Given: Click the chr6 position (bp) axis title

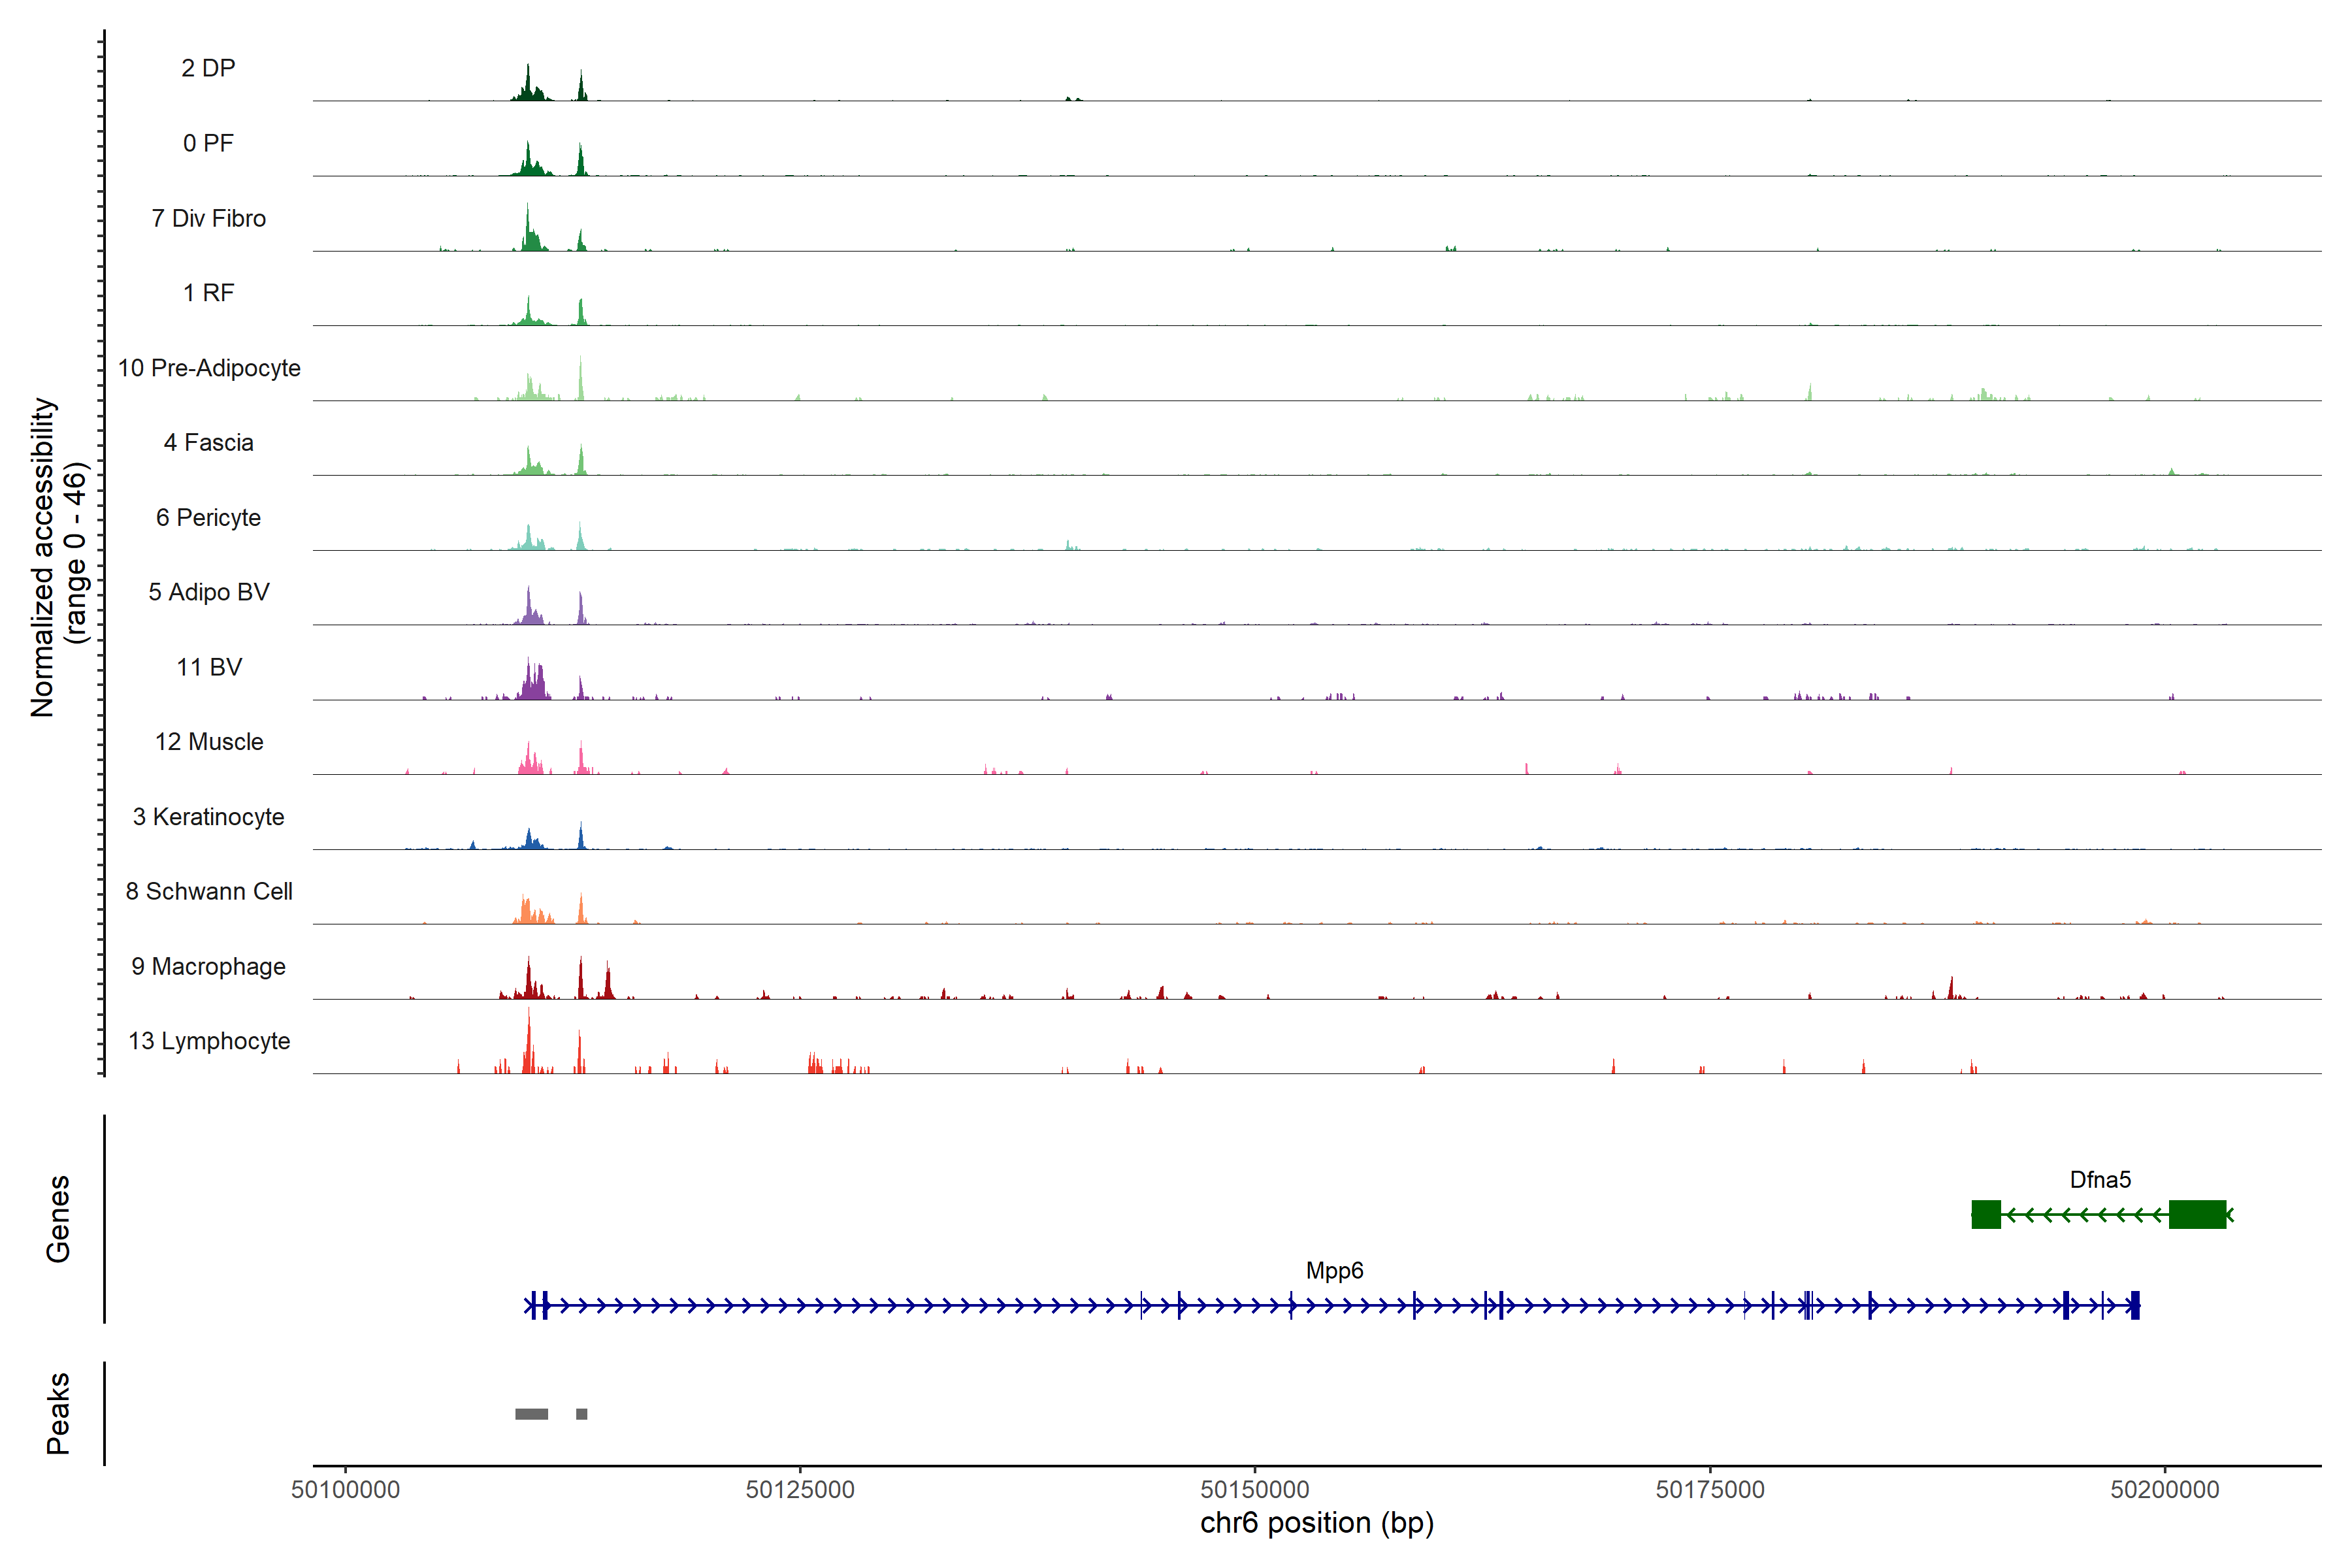Looking at the screenshot, I should click(1316, 1523).
